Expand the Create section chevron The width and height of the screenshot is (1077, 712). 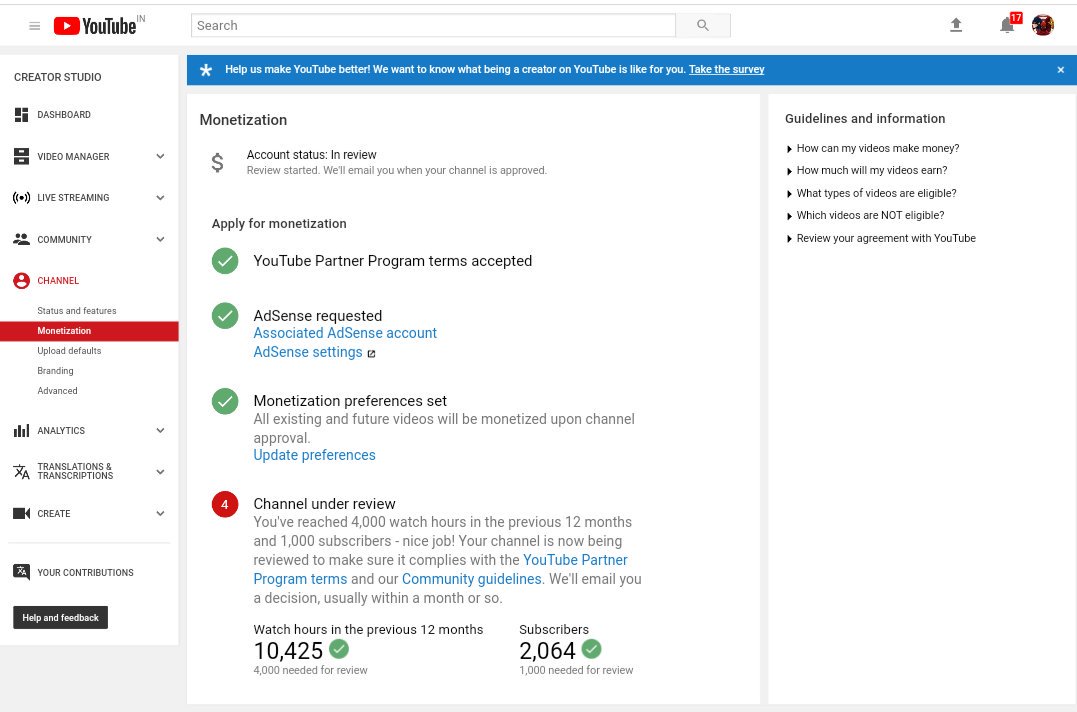tap(160, 514)
